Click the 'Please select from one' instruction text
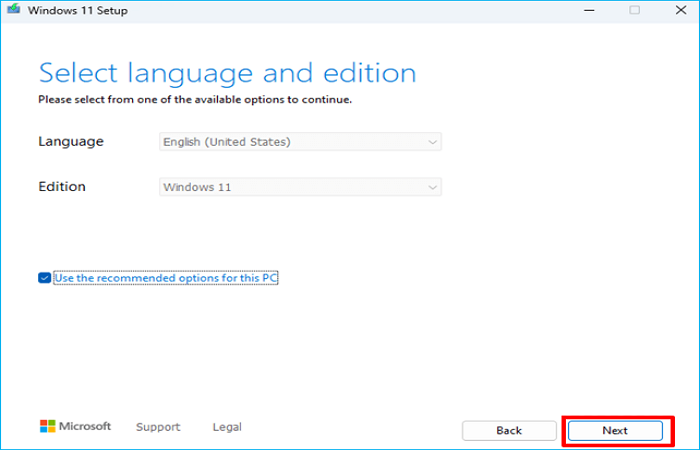700x450 pixels. [195, 100]
